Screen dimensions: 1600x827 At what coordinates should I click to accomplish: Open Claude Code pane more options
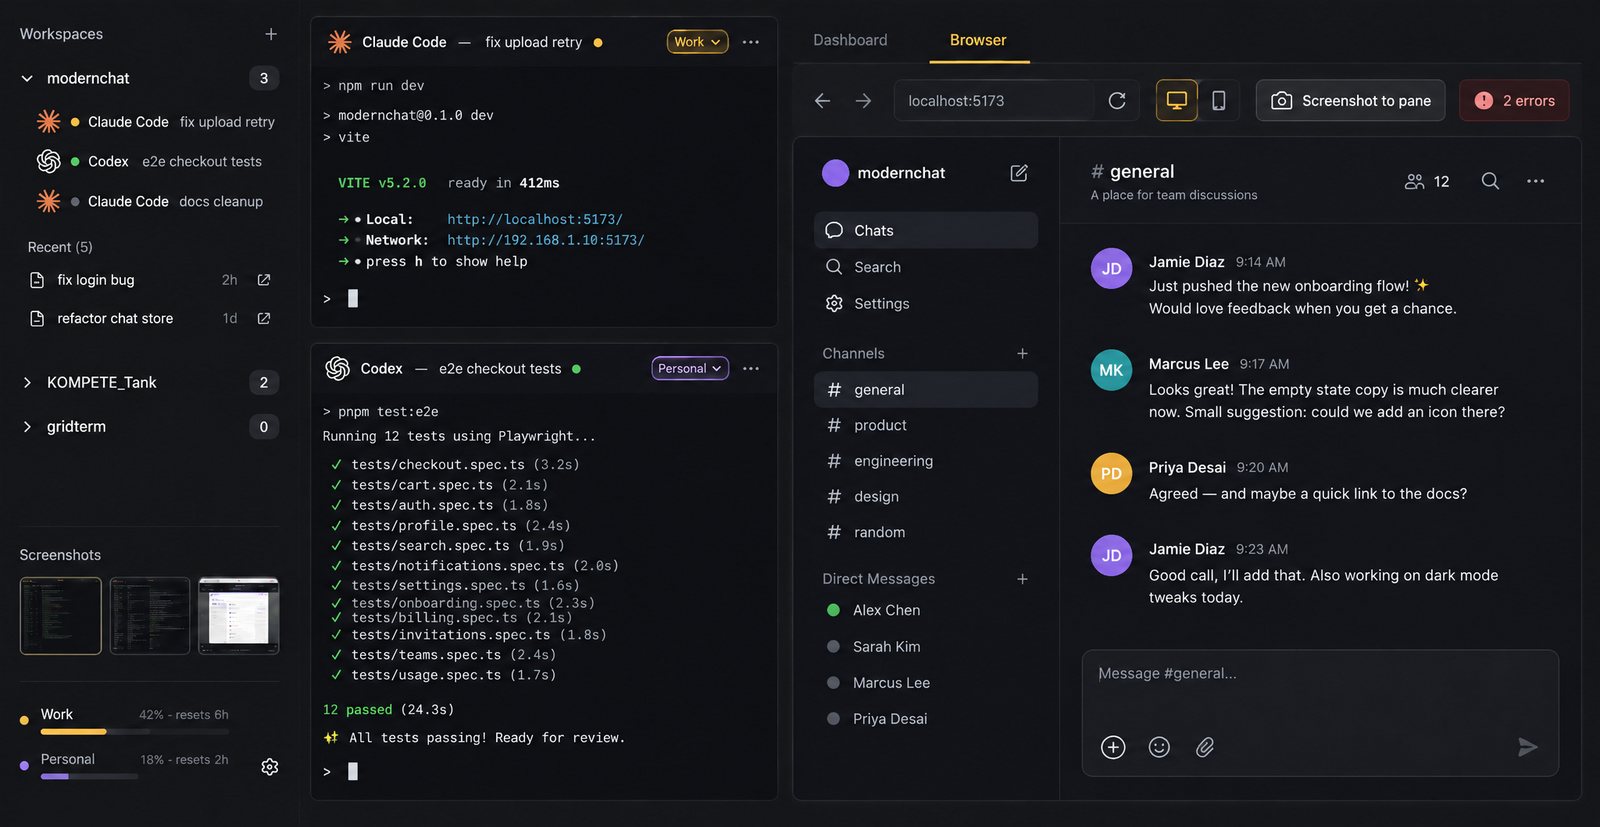(x=751, y=42)
